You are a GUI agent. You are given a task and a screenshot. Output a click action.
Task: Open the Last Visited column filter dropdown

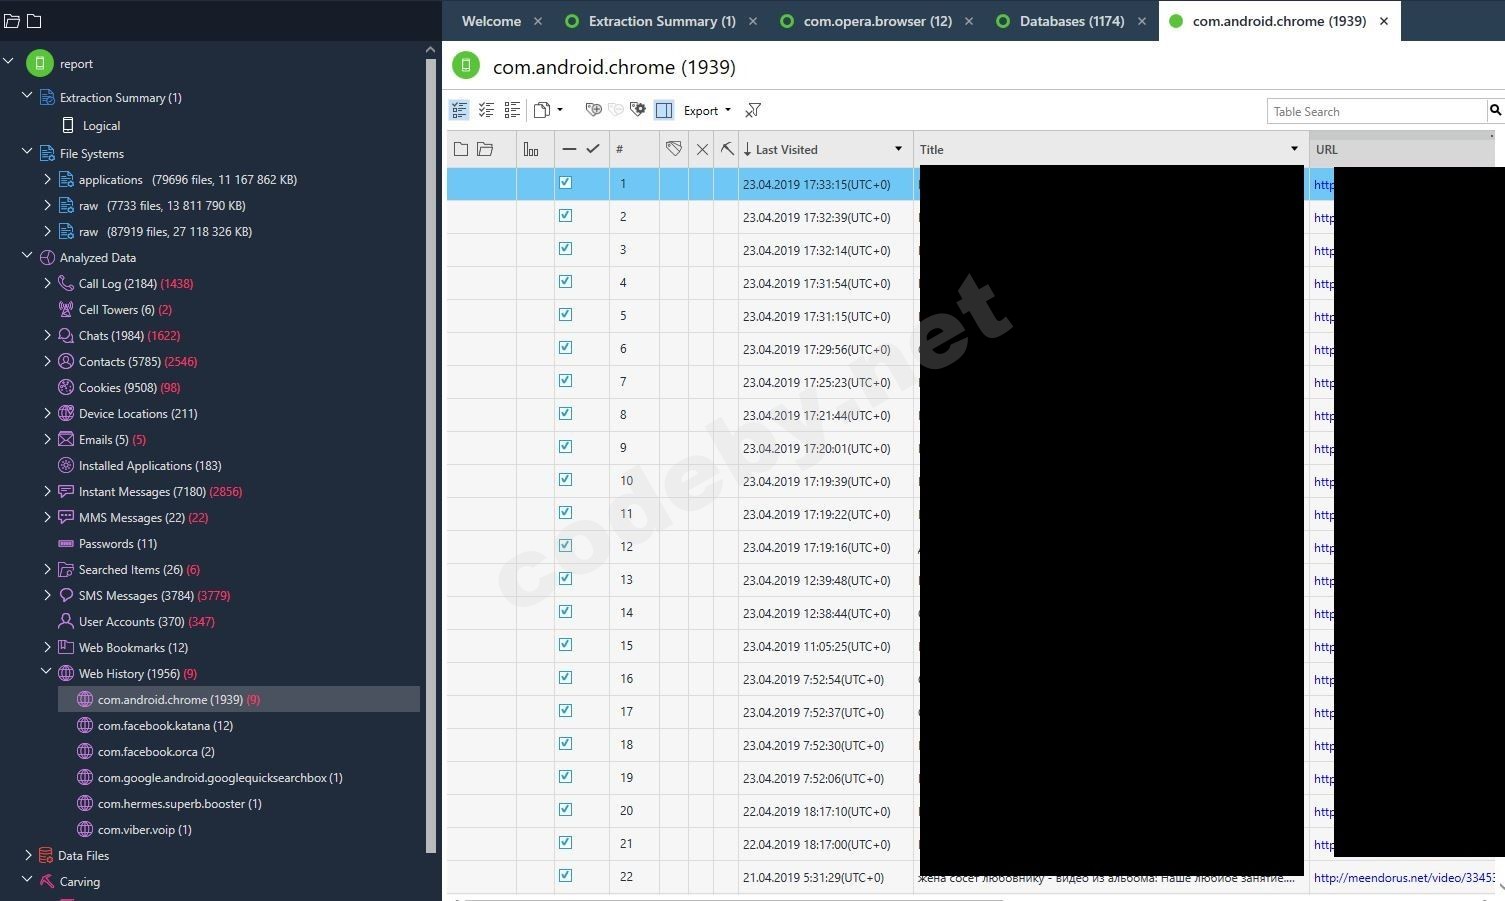[898, 149]
